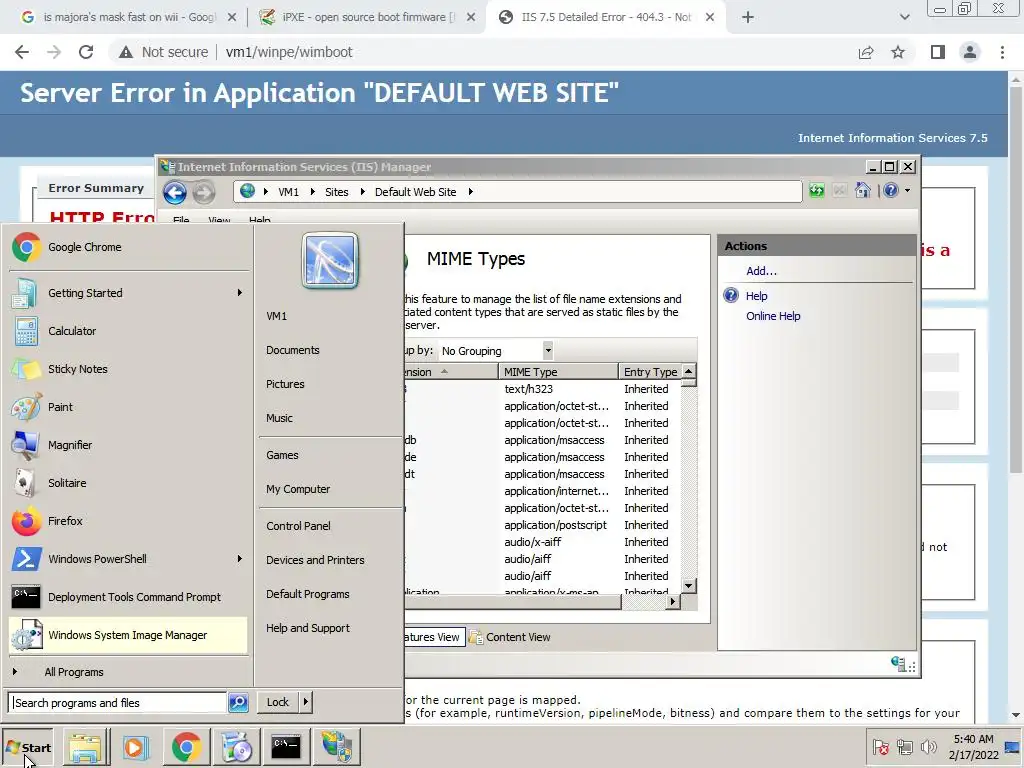Open the shutdown options arrow beside Lock
The width and height of the screenshot is (1024, 768).
point(305,702)
